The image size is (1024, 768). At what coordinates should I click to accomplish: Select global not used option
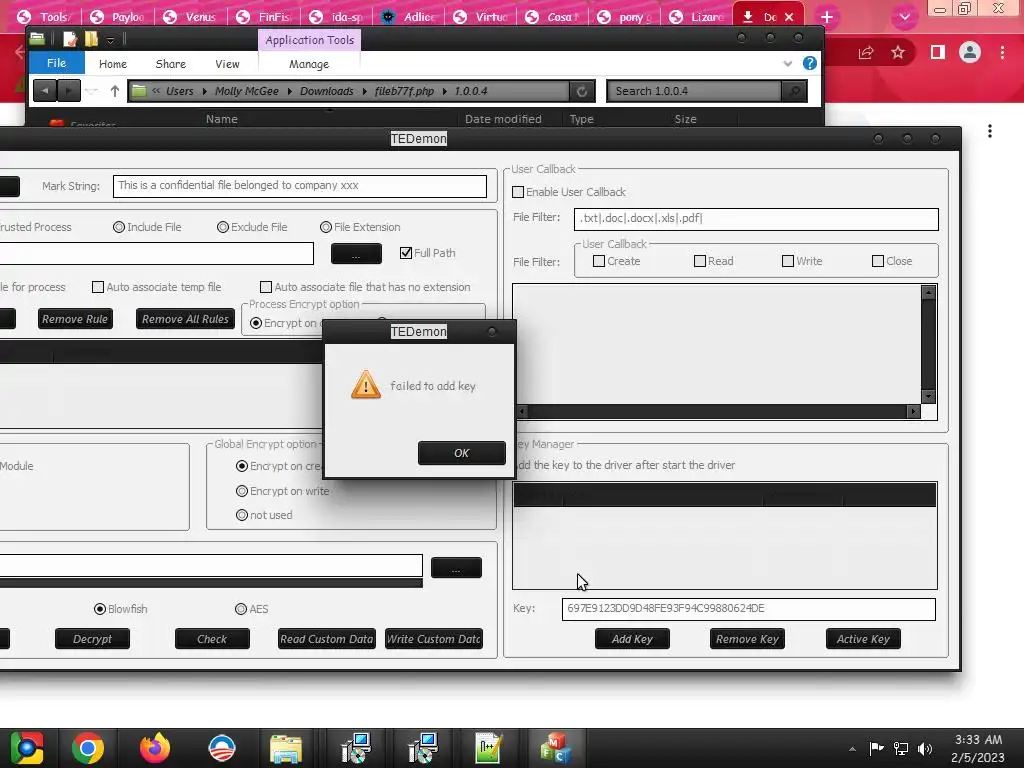tap(242, 515)
